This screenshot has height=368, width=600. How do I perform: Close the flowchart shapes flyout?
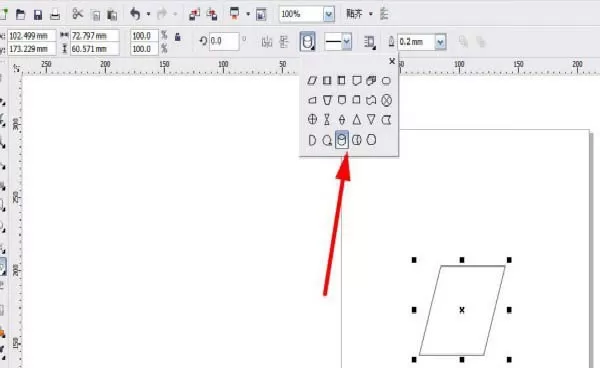[x=392, y=61]
